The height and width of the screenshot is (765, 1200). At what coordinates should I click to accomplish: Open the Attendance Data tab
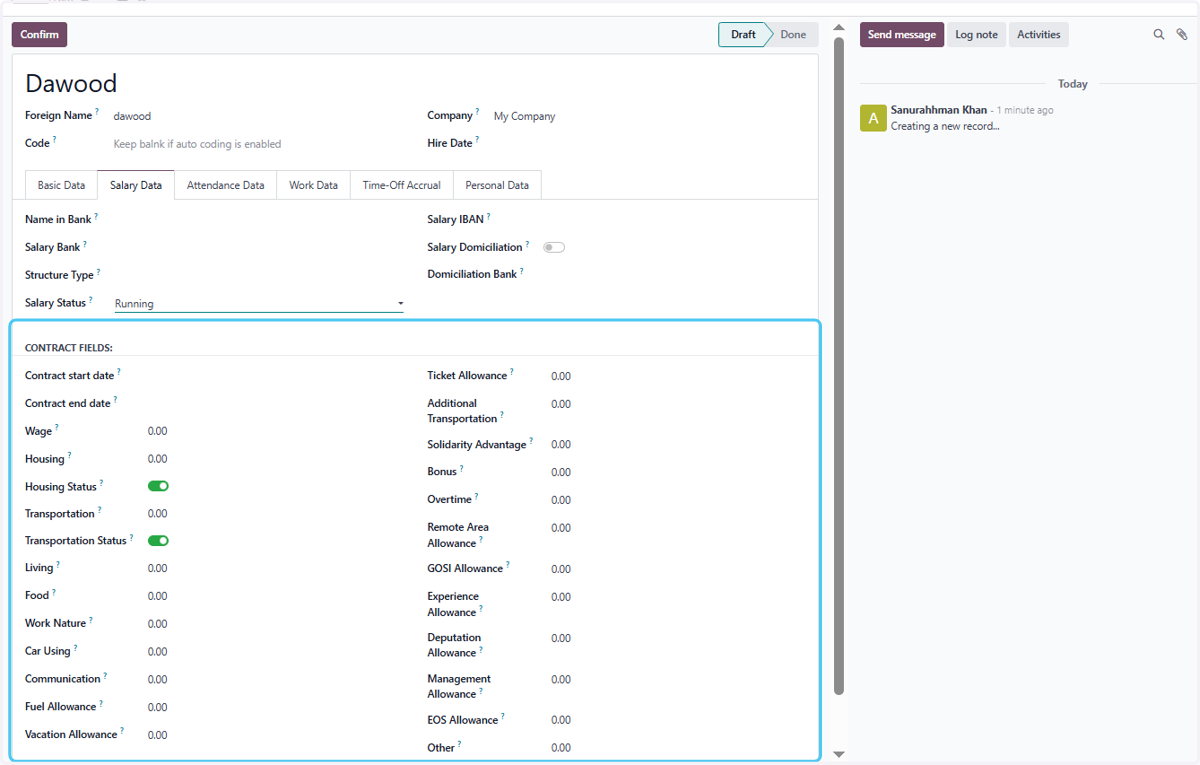coord(225,185)
